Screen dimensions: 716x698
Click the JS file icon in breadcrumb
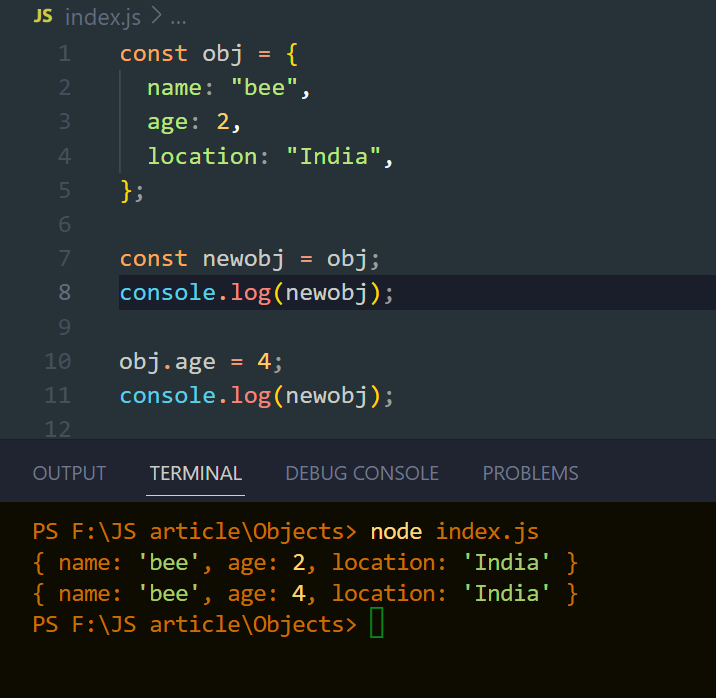pos(43,17)
